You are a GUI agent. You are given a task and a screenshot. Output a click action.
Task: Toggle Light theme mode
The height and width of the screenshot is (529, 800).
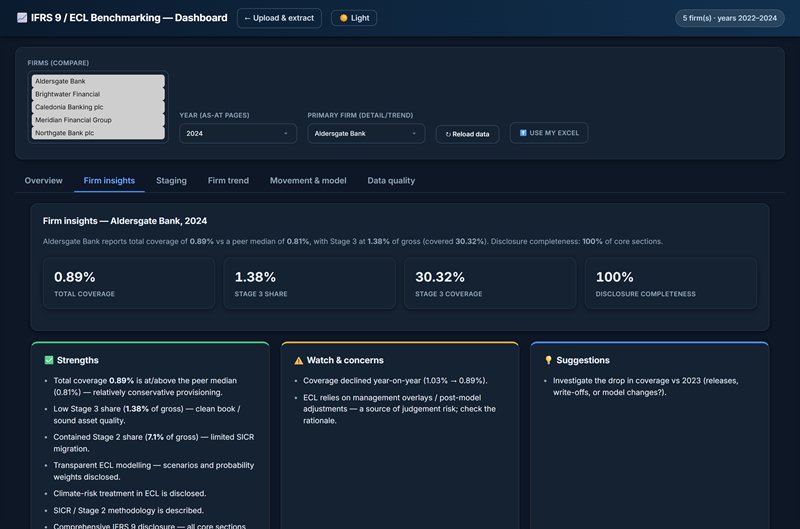pos(354,18)
